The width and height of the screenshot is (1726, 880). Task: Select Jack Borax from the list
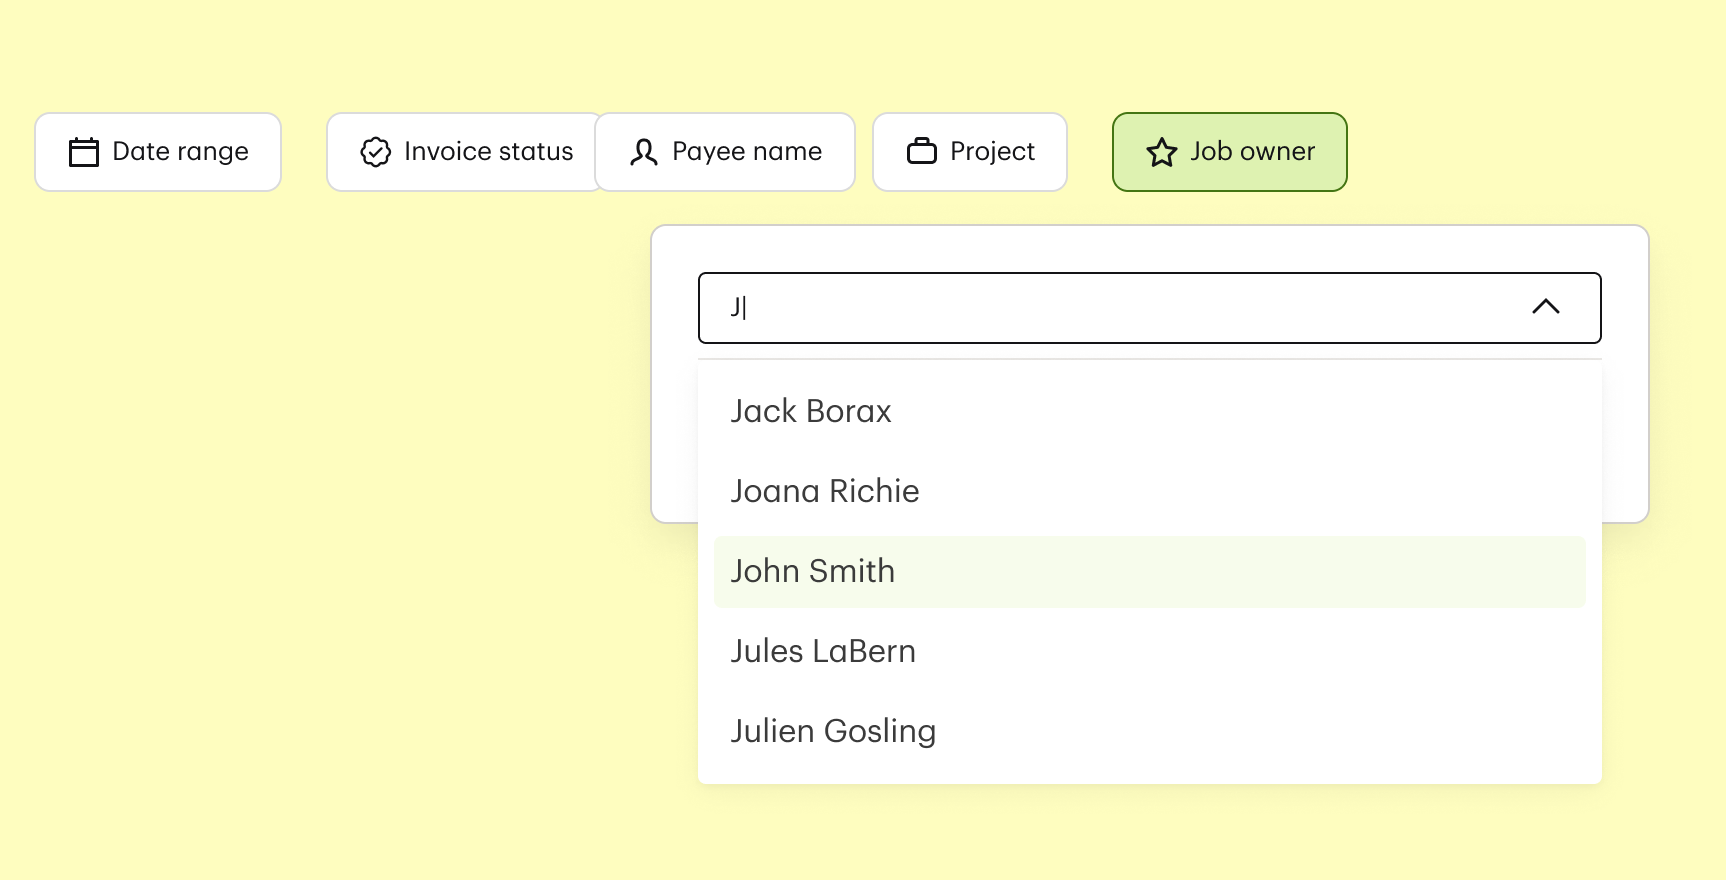811,411
